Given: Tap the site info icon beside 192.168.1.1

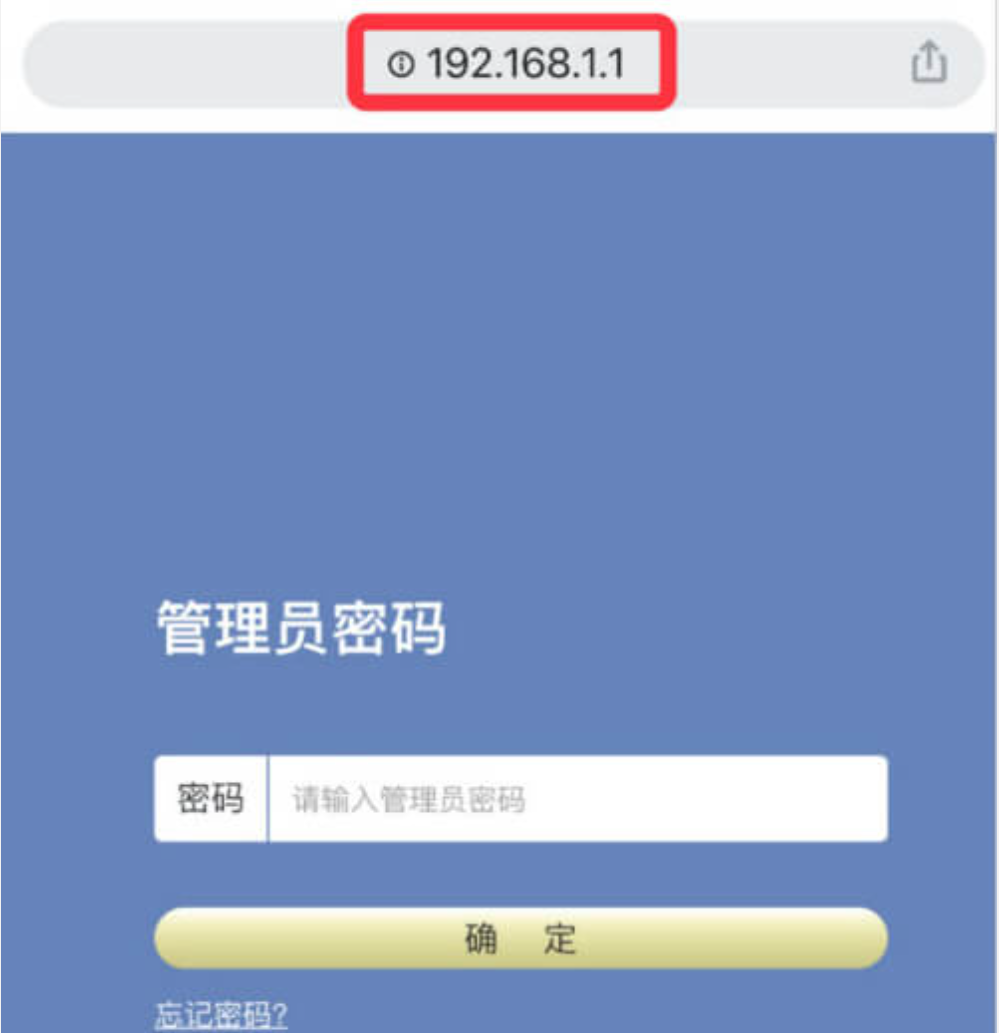Looking at the screenshot, I should [401, 64].
